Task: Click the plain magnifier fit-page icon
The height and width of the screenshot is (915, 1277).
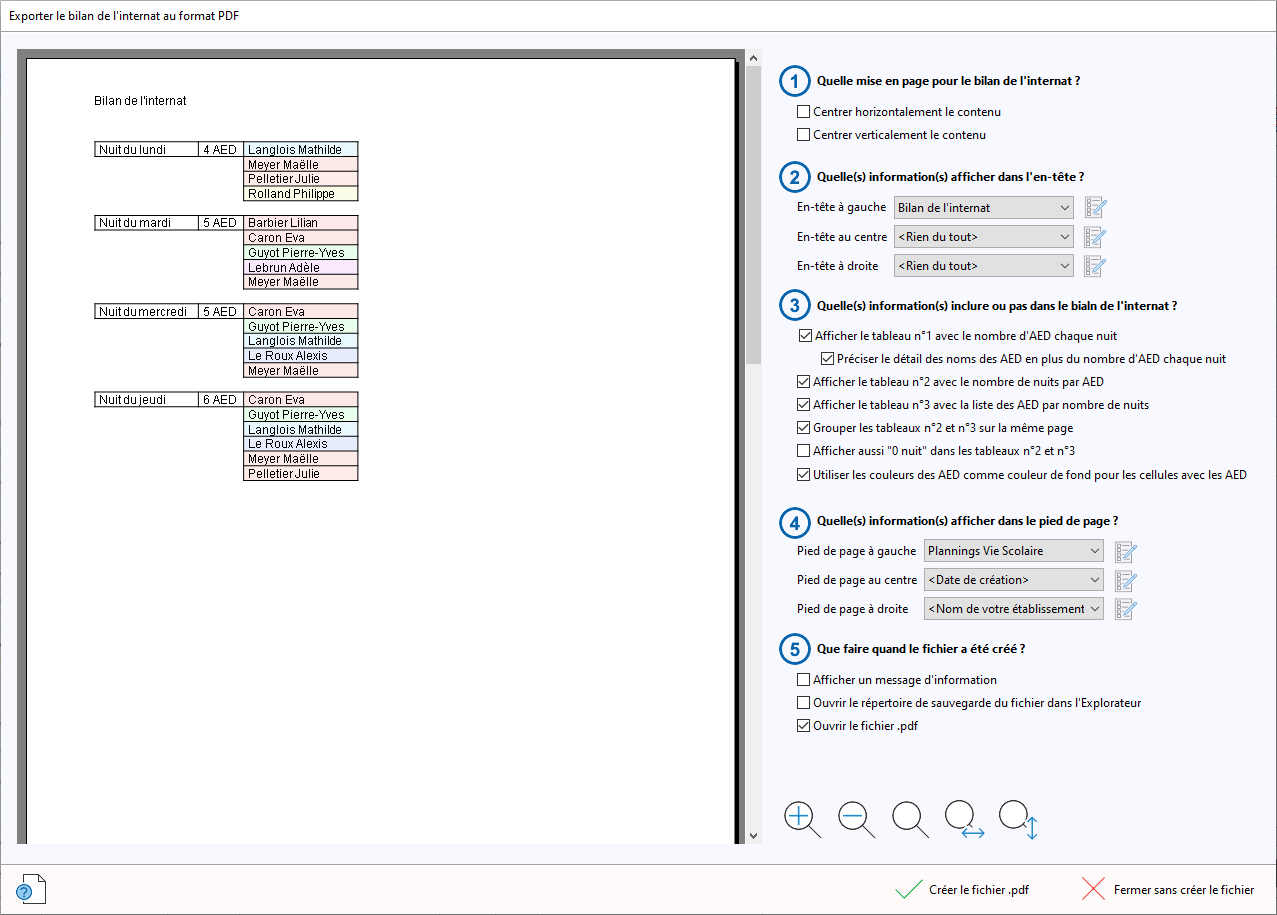Action: click(909, 818)
